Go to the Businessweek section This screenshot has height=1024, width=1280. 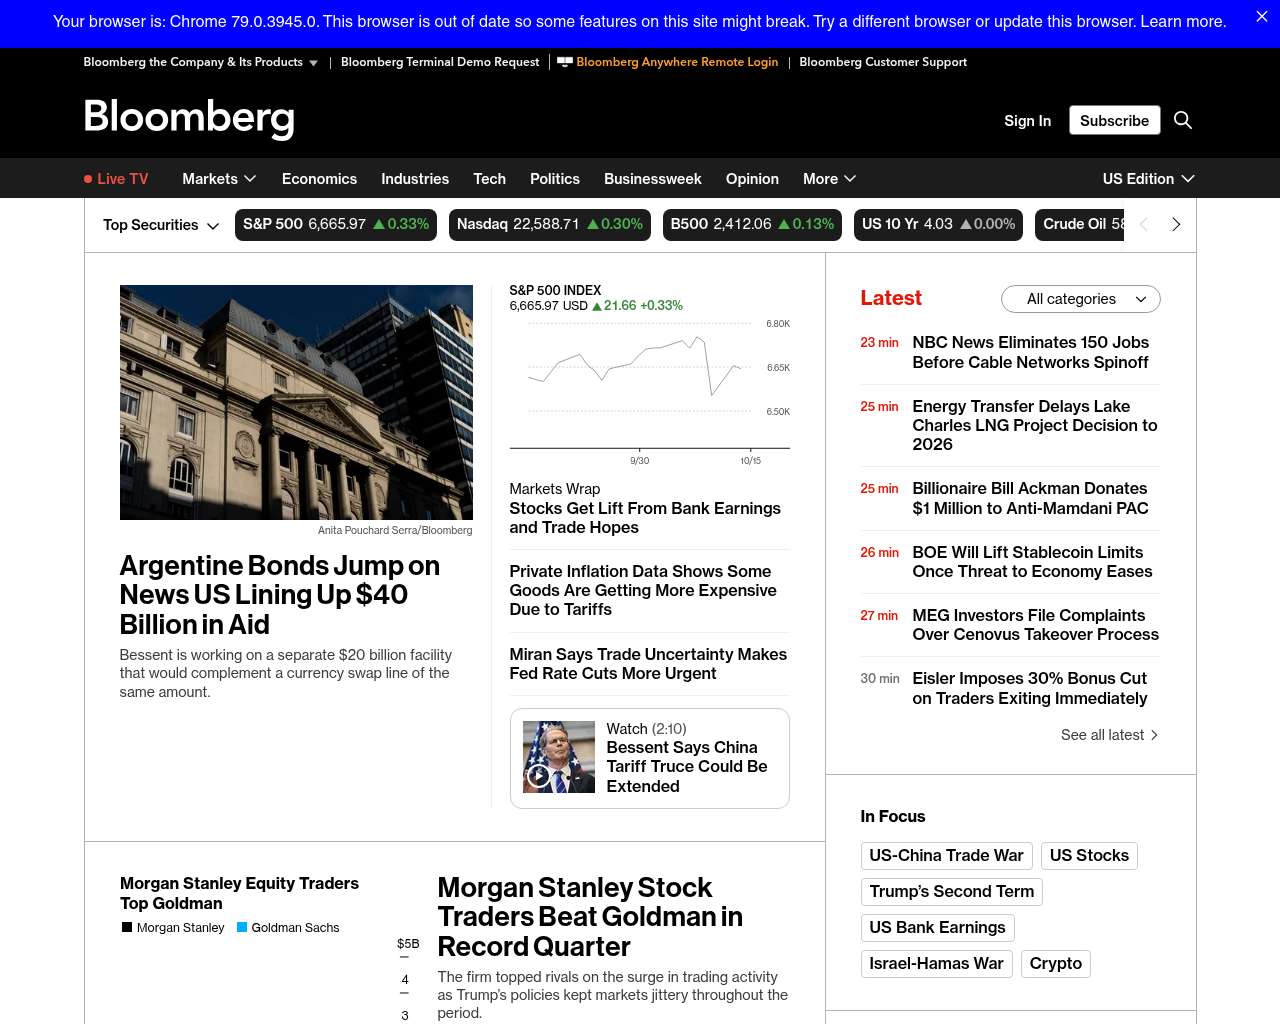click(x=652, y=179)
